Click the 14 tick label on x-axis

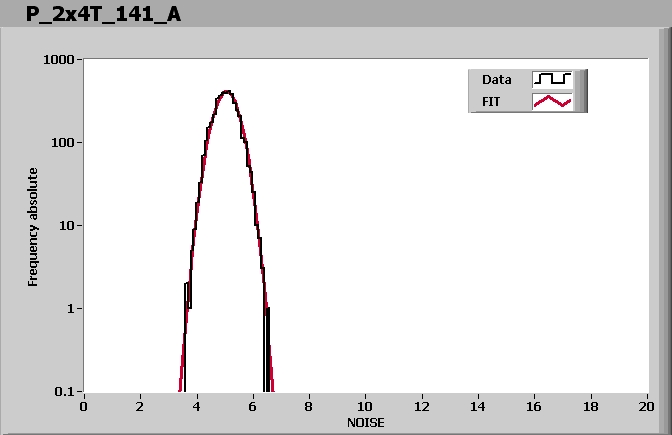click(478, 406)
